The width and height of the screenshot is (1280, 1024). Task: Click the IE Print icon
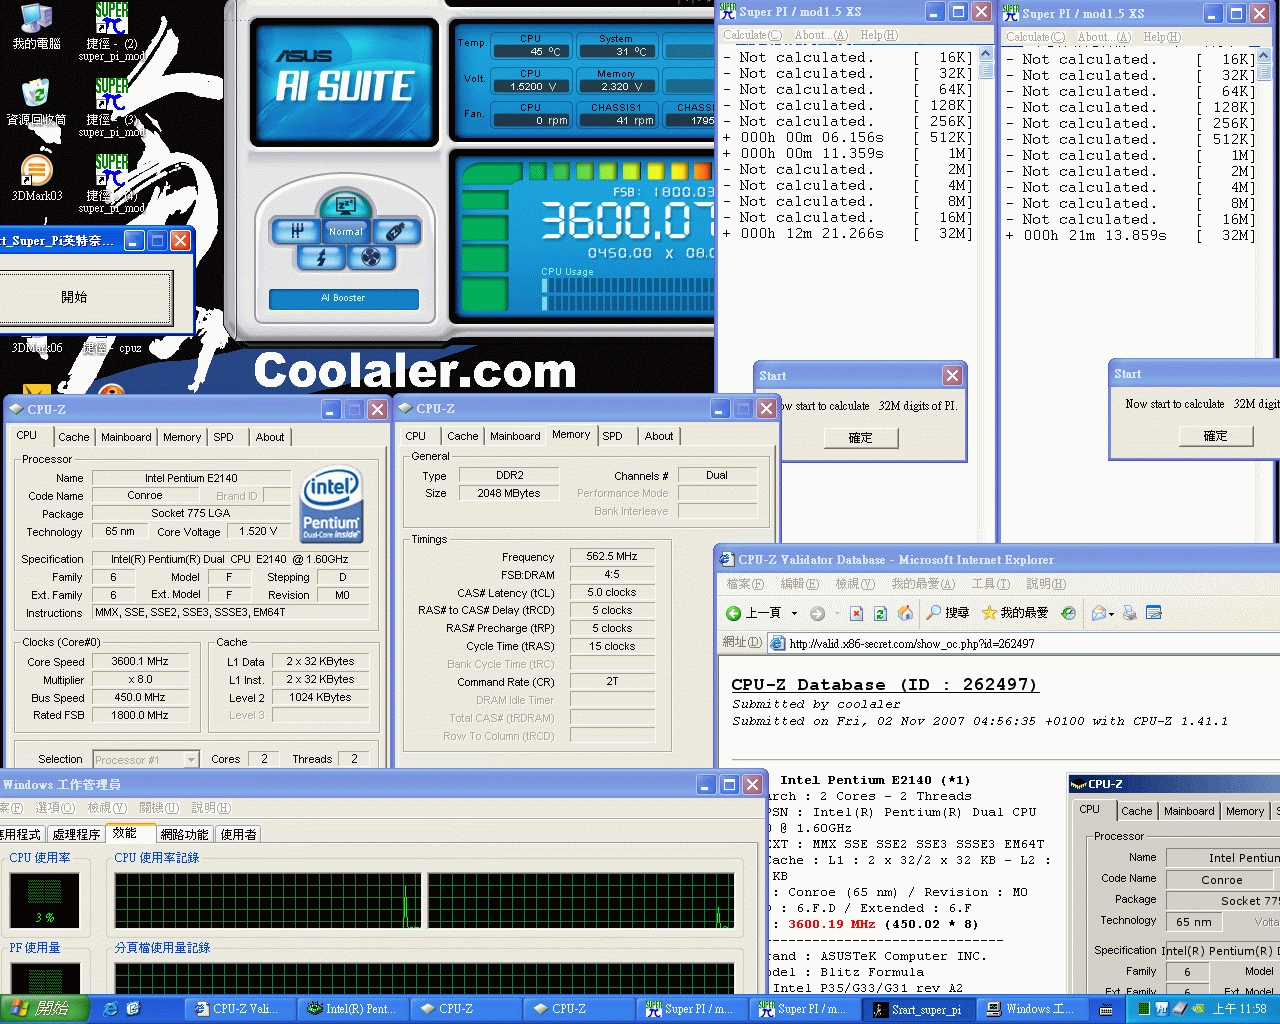[1130, 613]
